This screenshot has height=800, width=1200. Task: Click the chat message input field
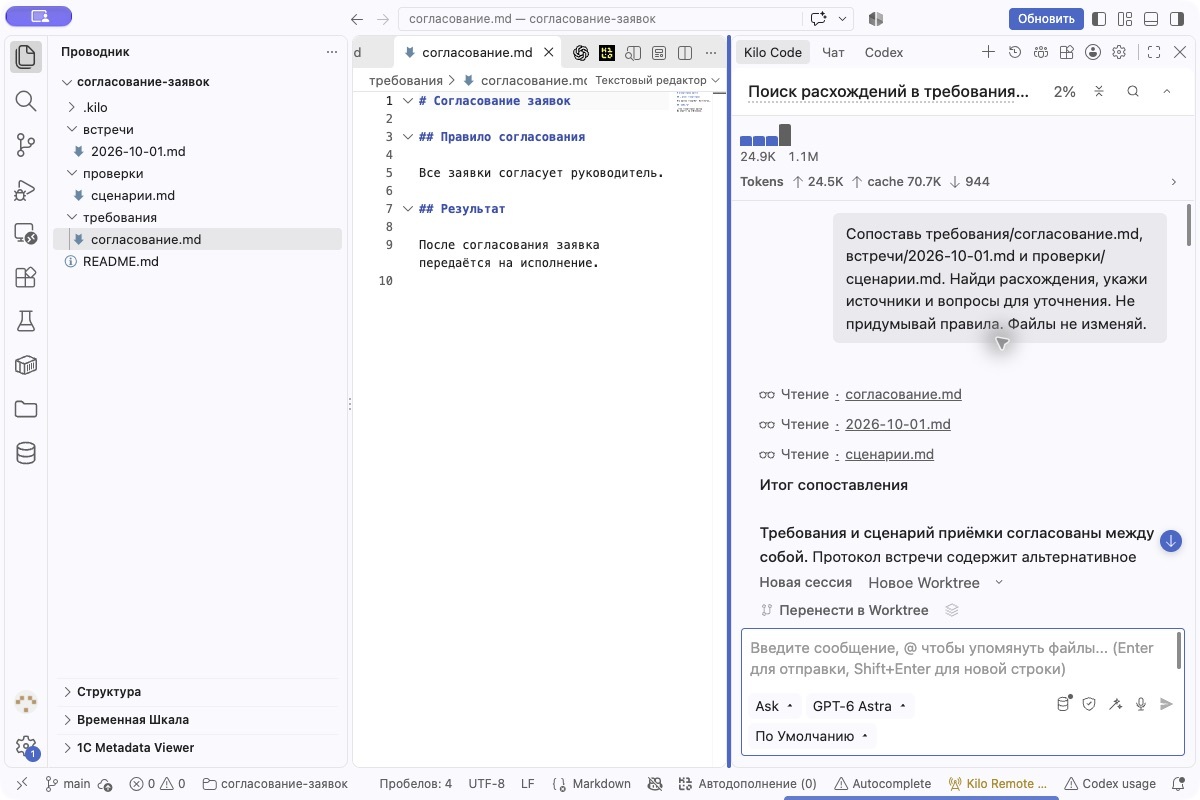point(960,658)
